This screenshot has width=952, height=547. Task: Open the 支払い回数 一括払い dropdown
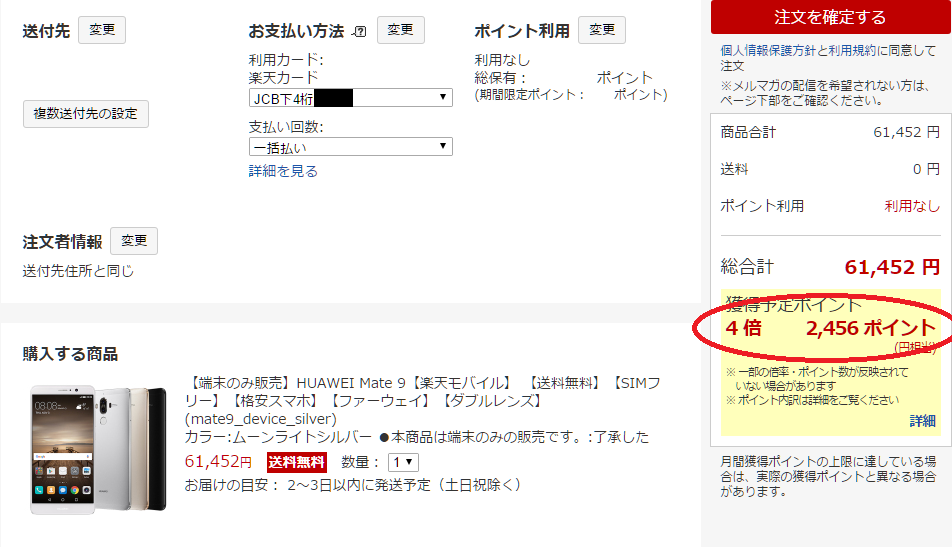pos(350,147)
